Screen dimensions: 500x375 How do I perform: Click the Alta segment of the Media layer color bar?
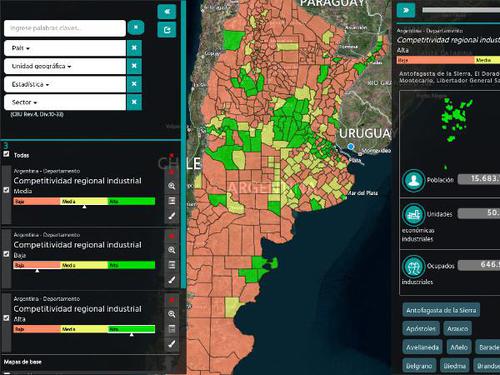[x=131, y=201]
